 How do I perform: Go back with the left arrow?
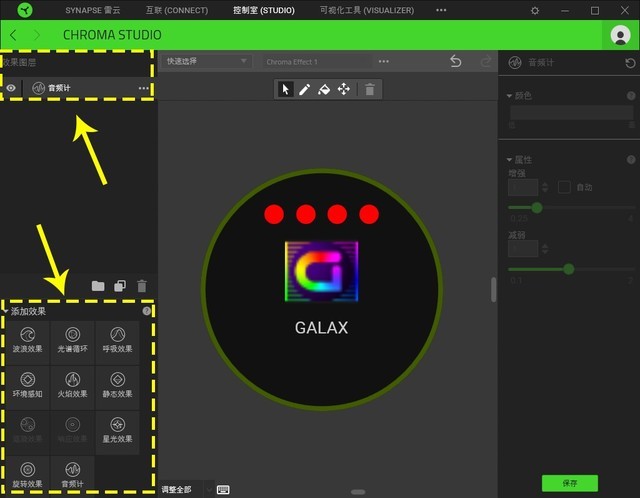13,35
